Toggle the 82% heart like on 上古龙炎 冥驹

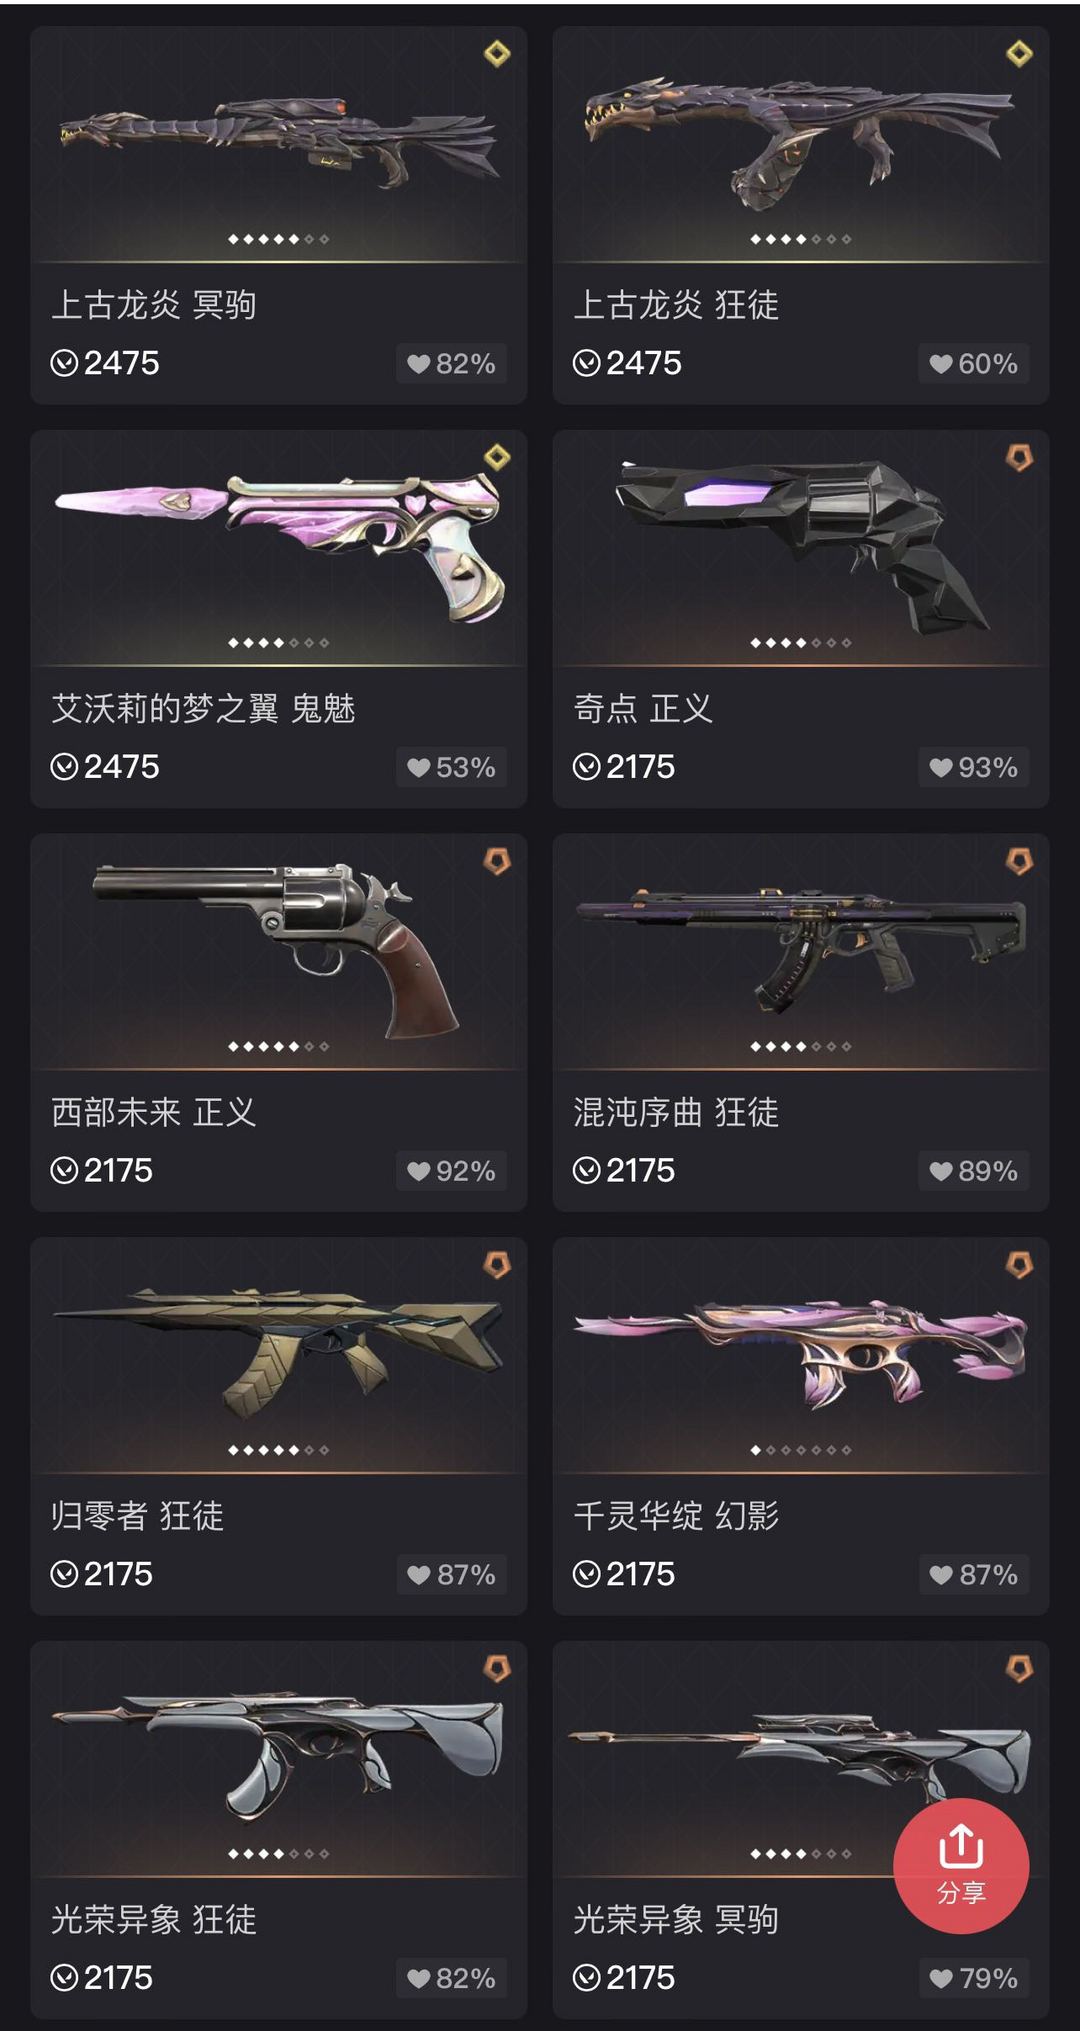[451, 364]
